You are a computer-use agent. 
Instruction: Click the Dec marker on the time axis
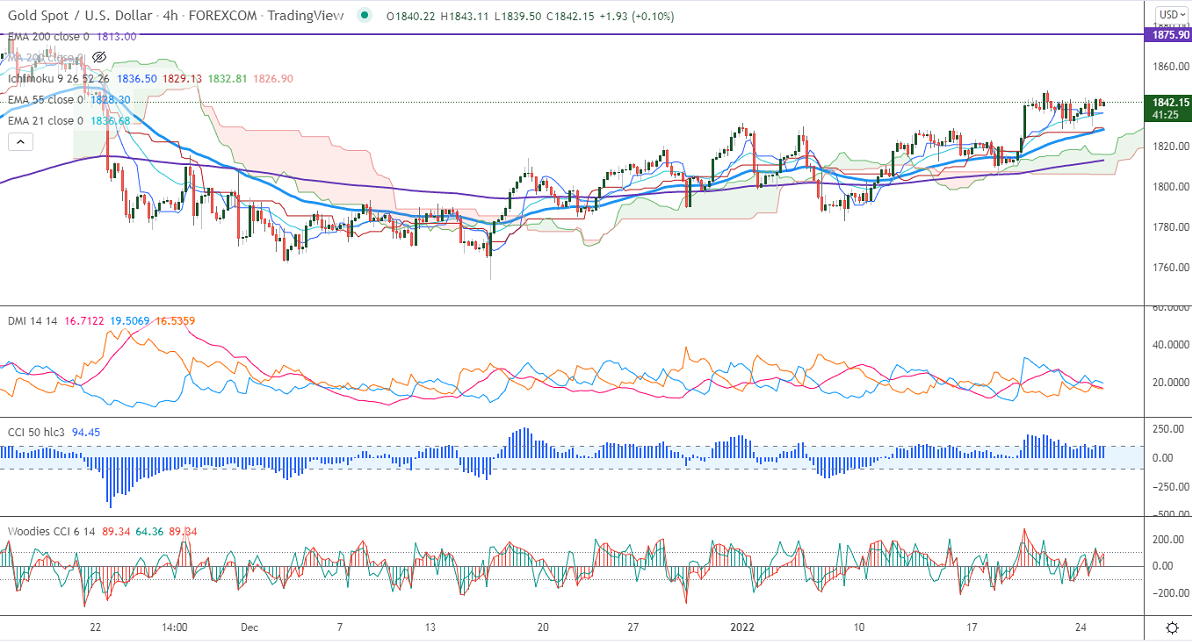click(x=249, y=628)
